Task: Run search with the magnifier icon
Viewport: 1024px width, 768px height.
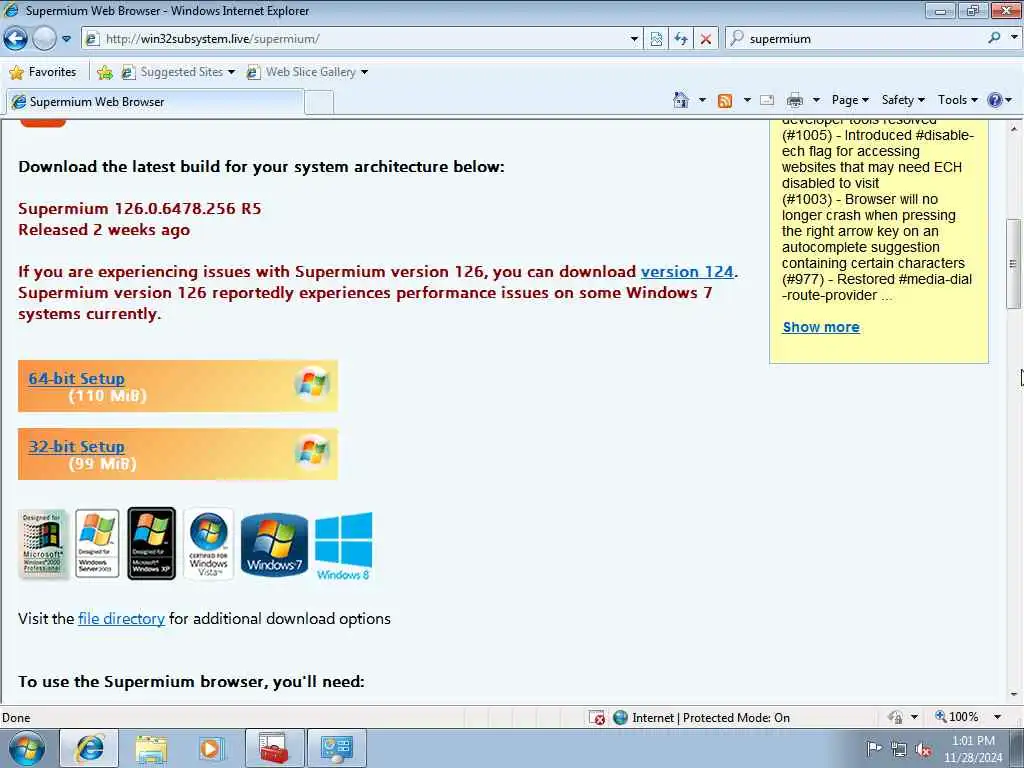Action: [x=994, y=39]
